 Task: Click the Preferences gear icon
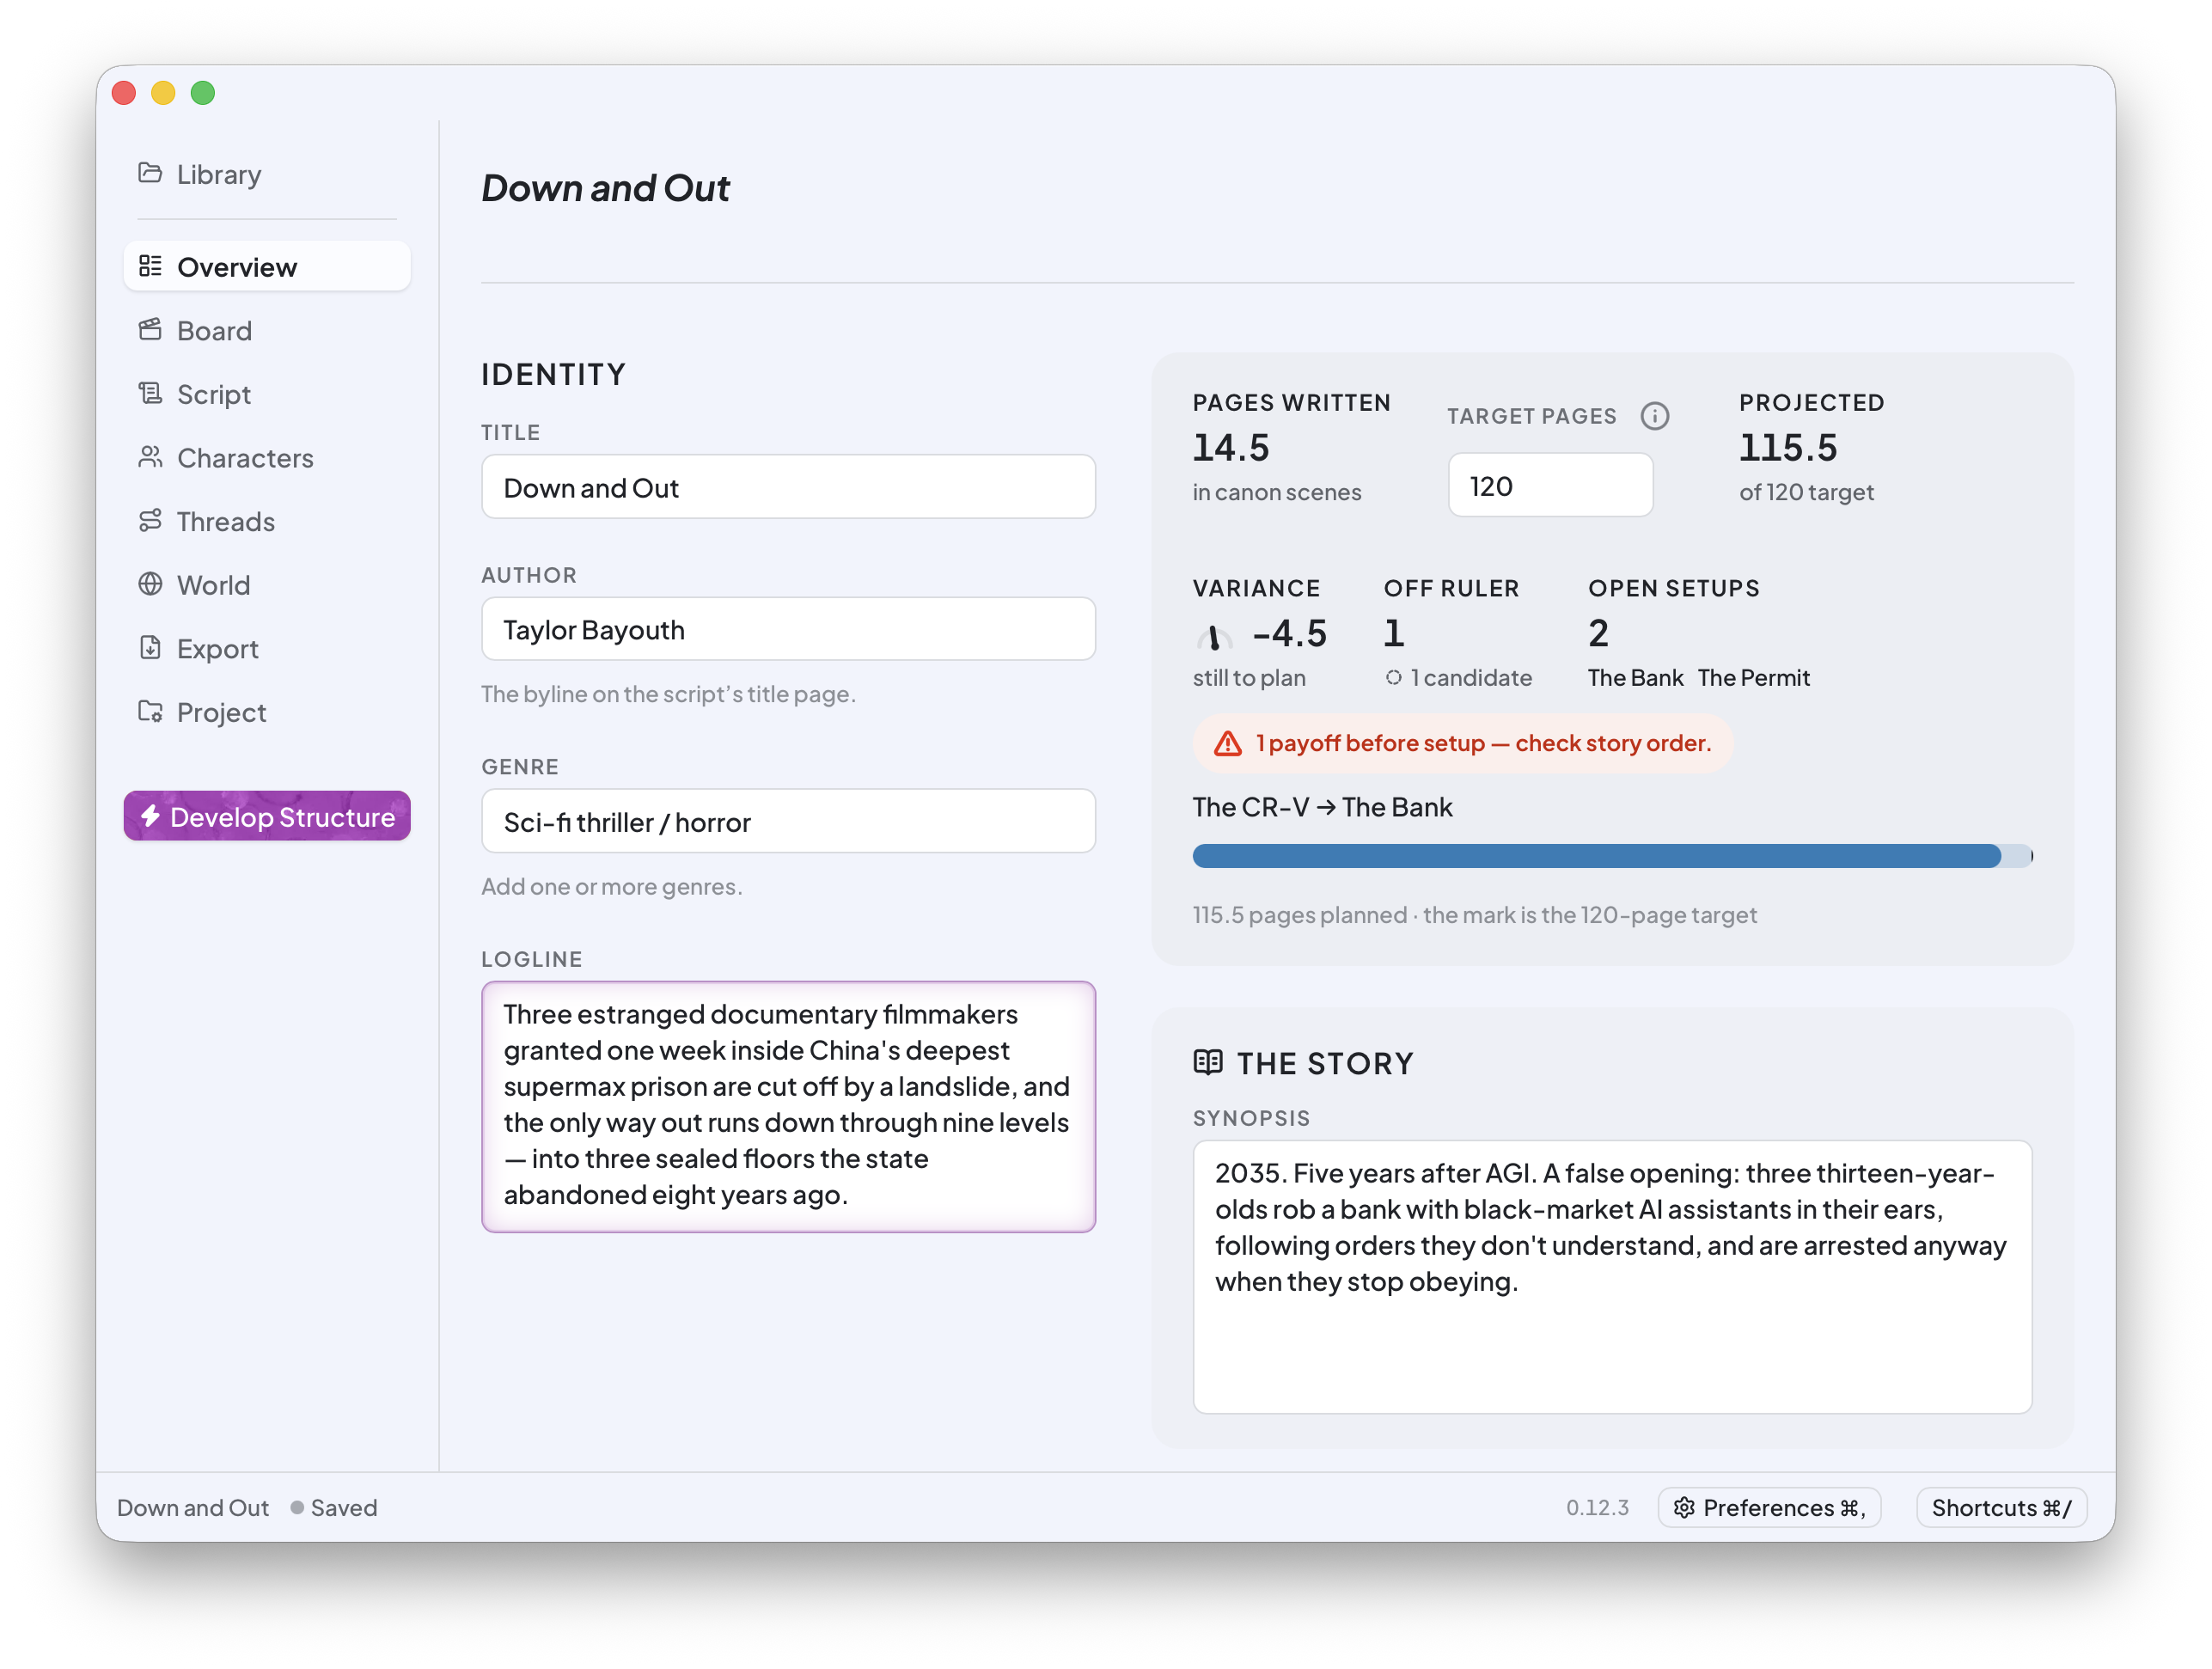[1685, 1508]
